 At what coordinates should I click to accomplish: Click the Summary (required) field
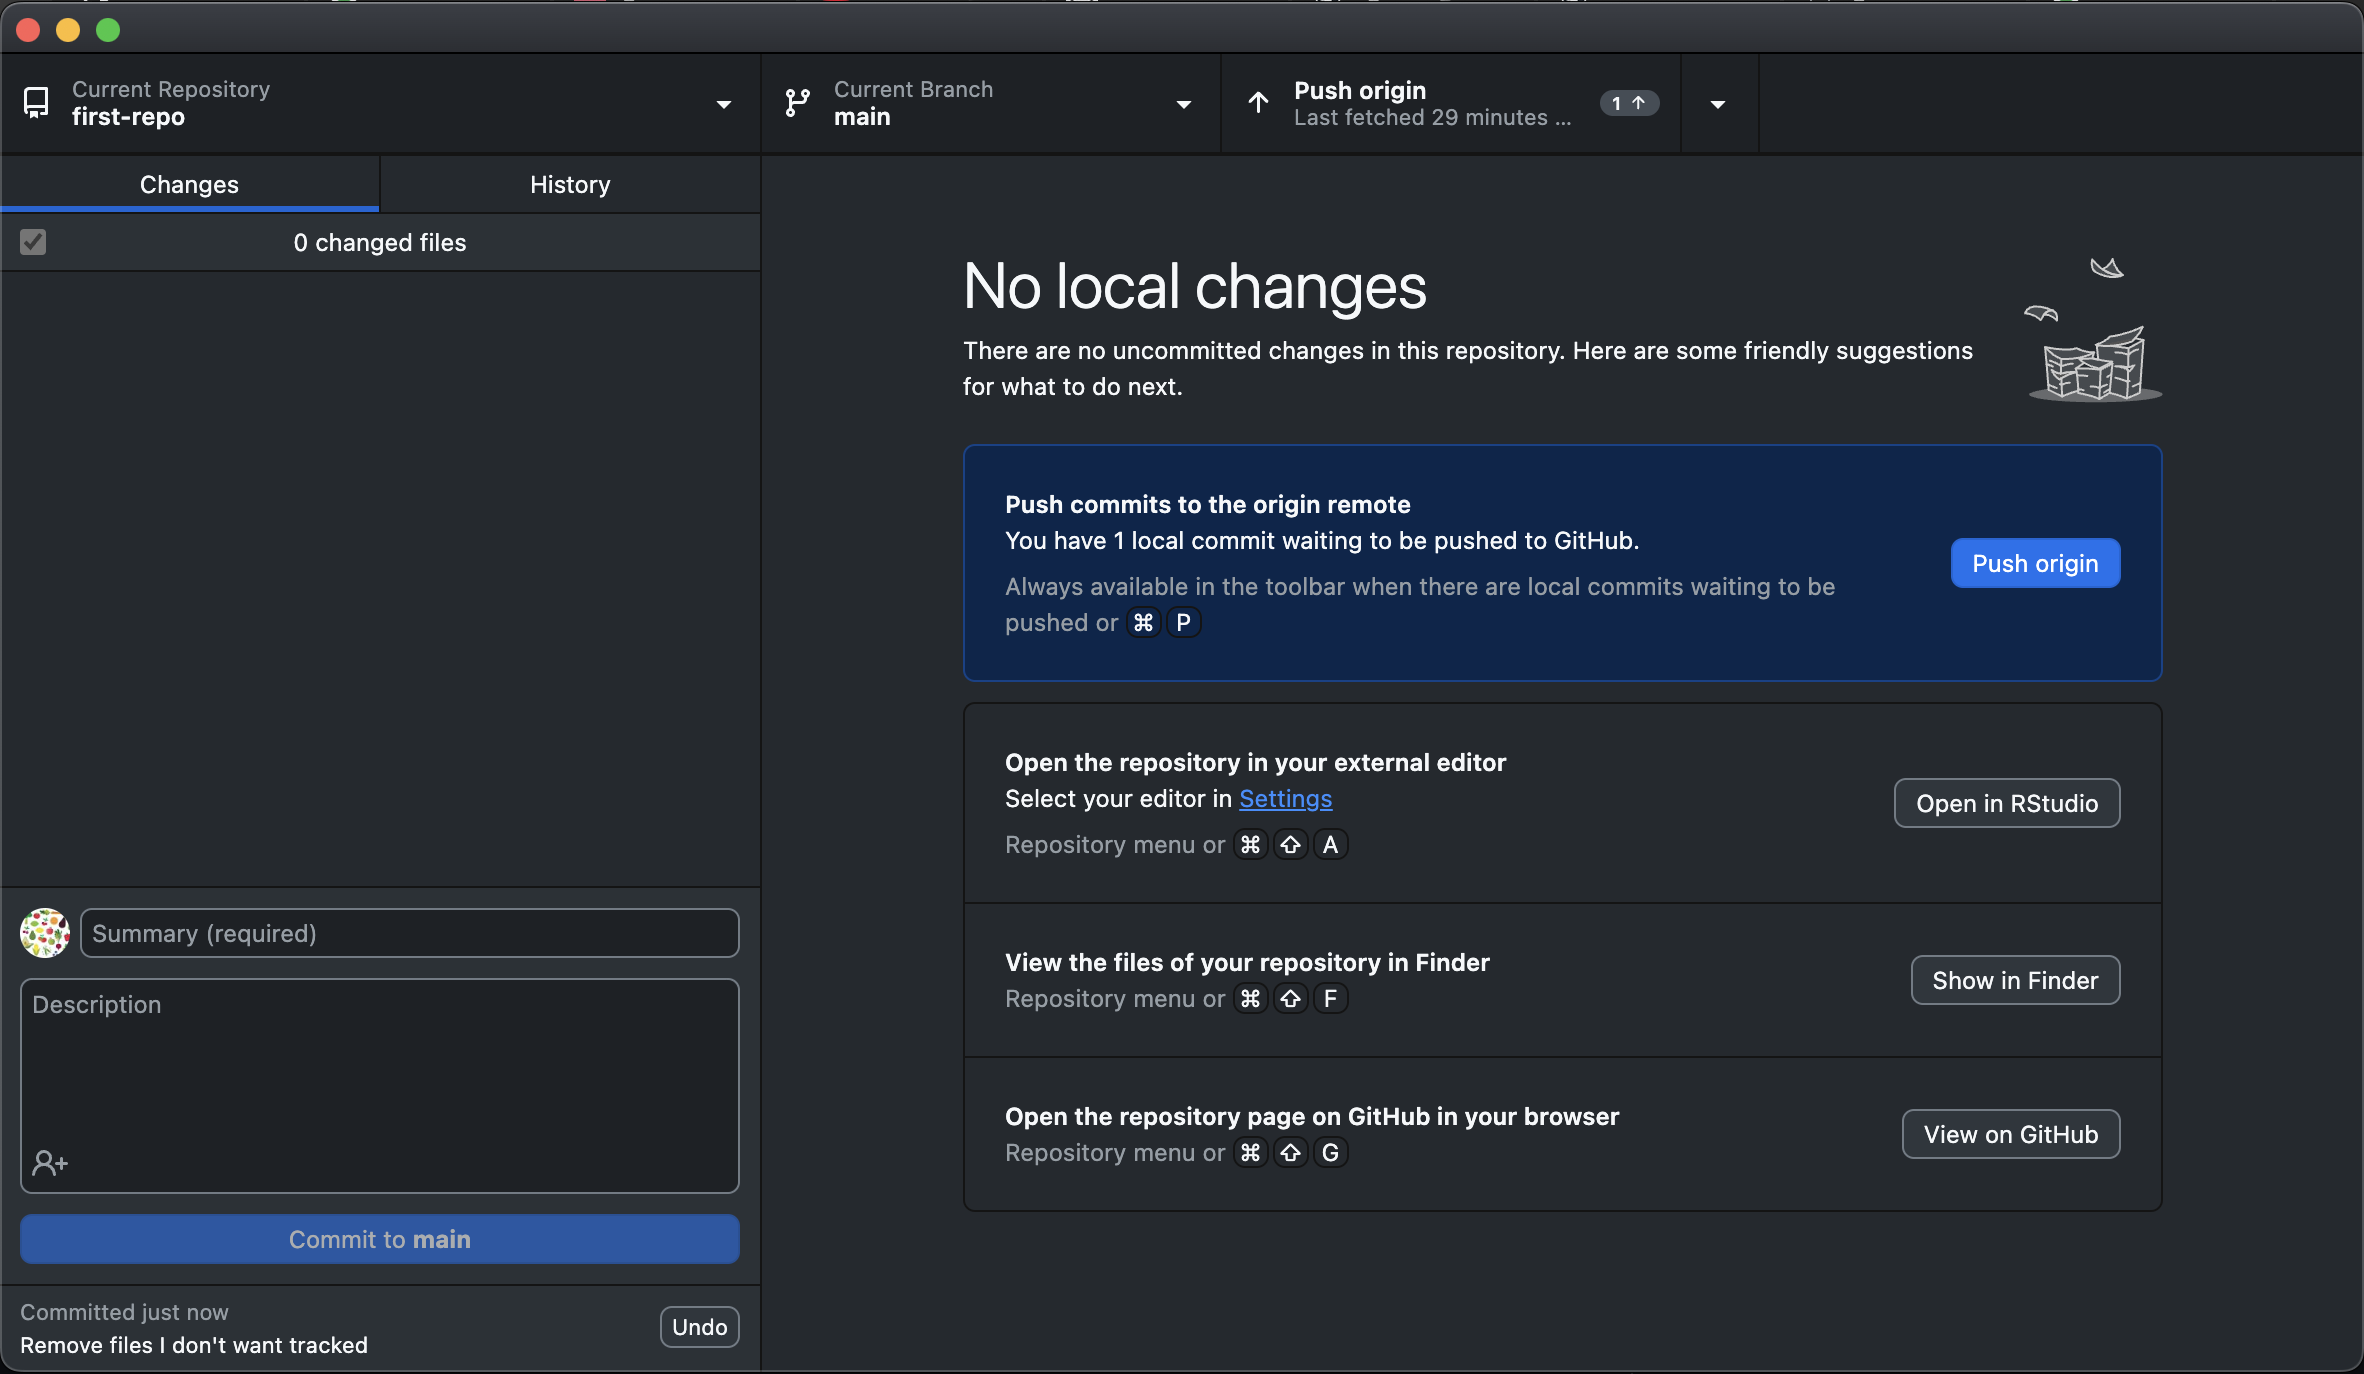(409, 933)
